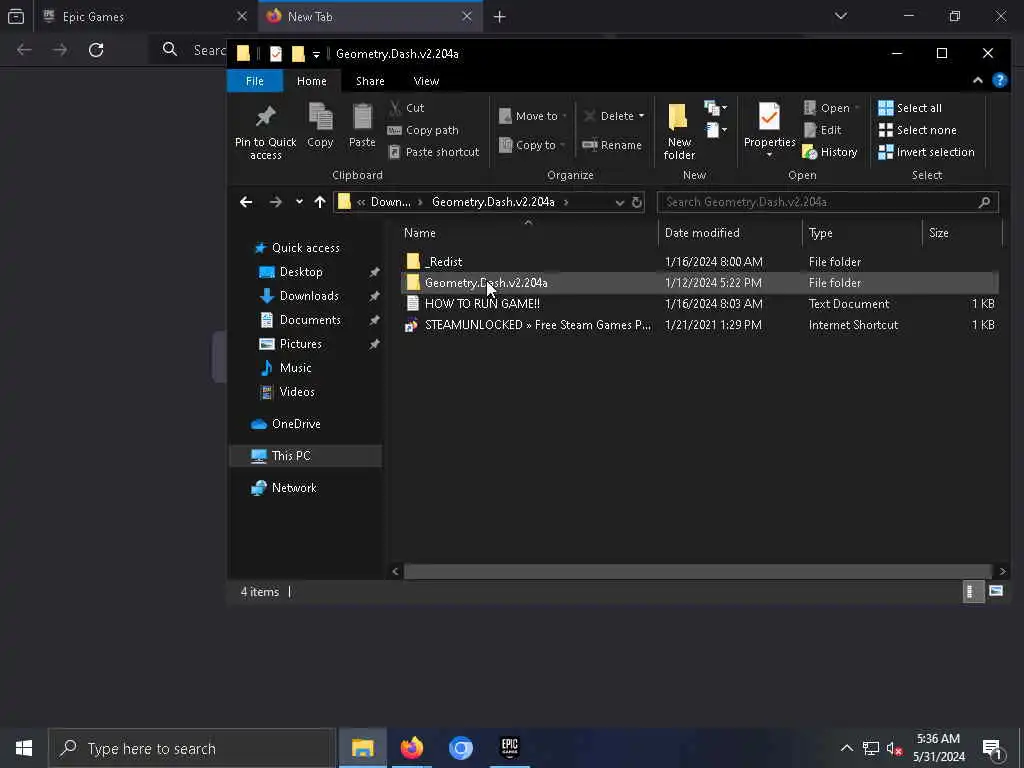Sort by the Name column header
This screenshot has height=768, width=1024.
[x=530, y=232]
